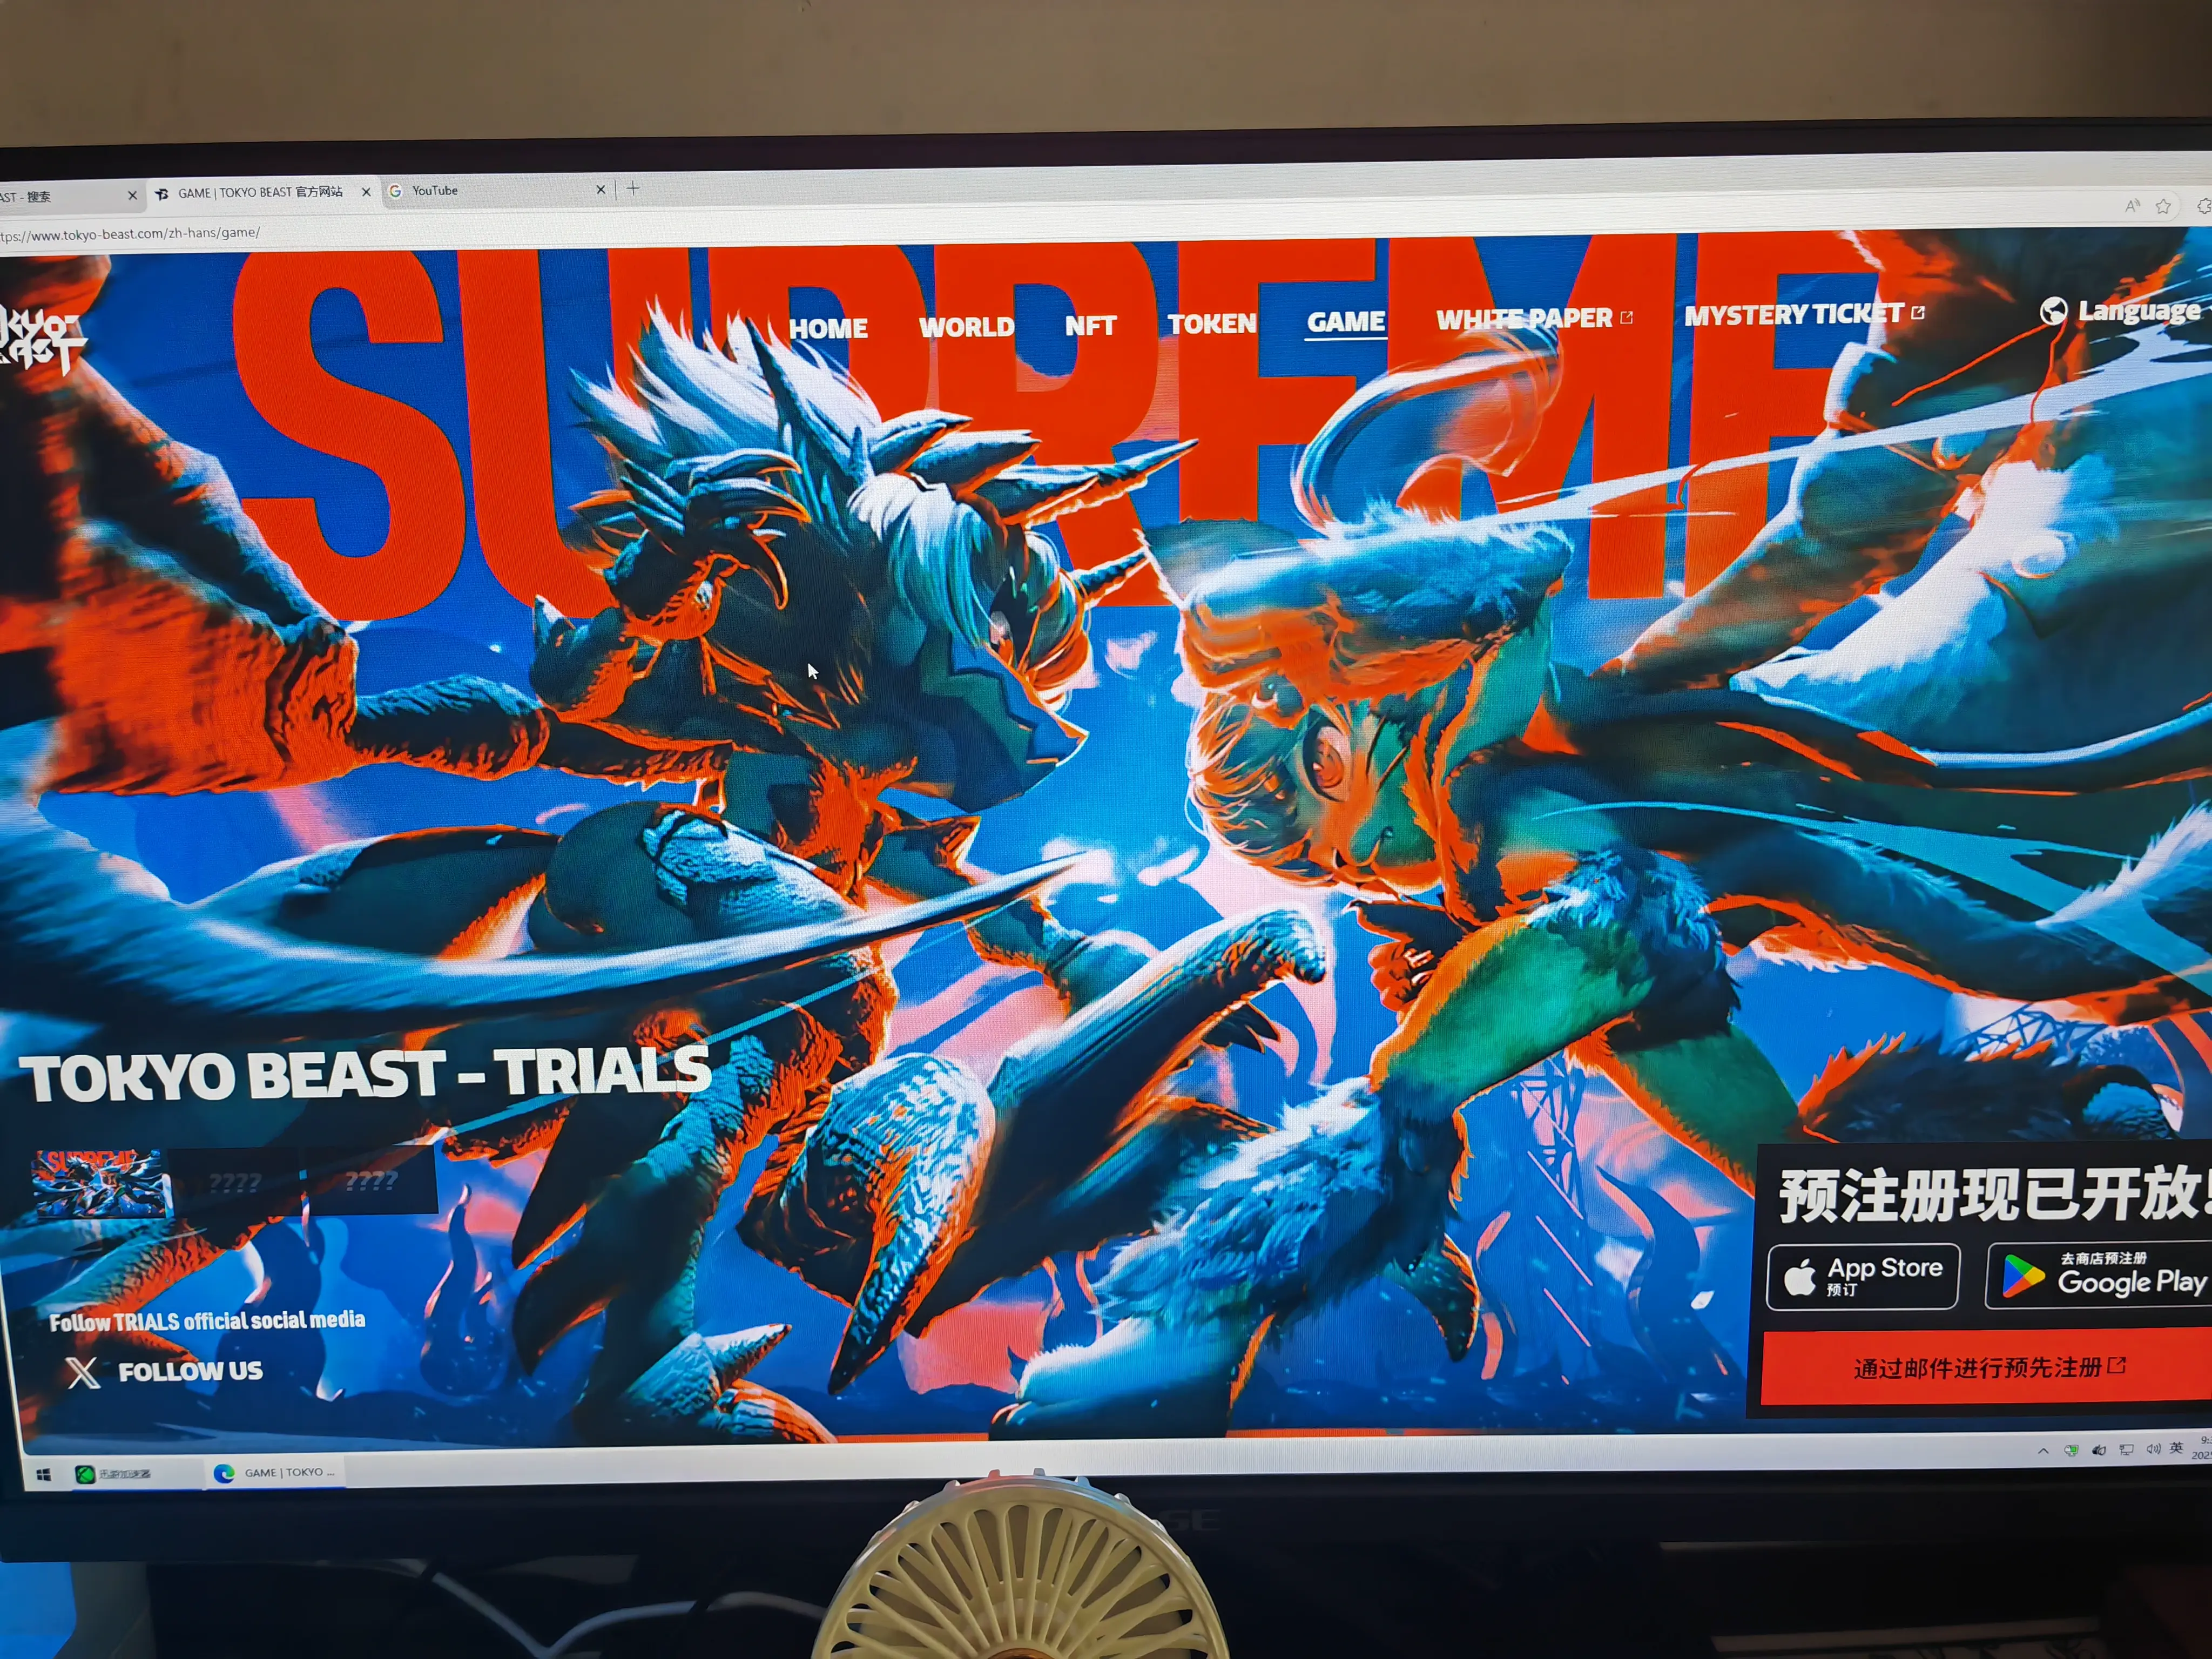This screenshot has height=1659, width=2212.
Task: Close the YouTube tab
Action: point(600,189)
